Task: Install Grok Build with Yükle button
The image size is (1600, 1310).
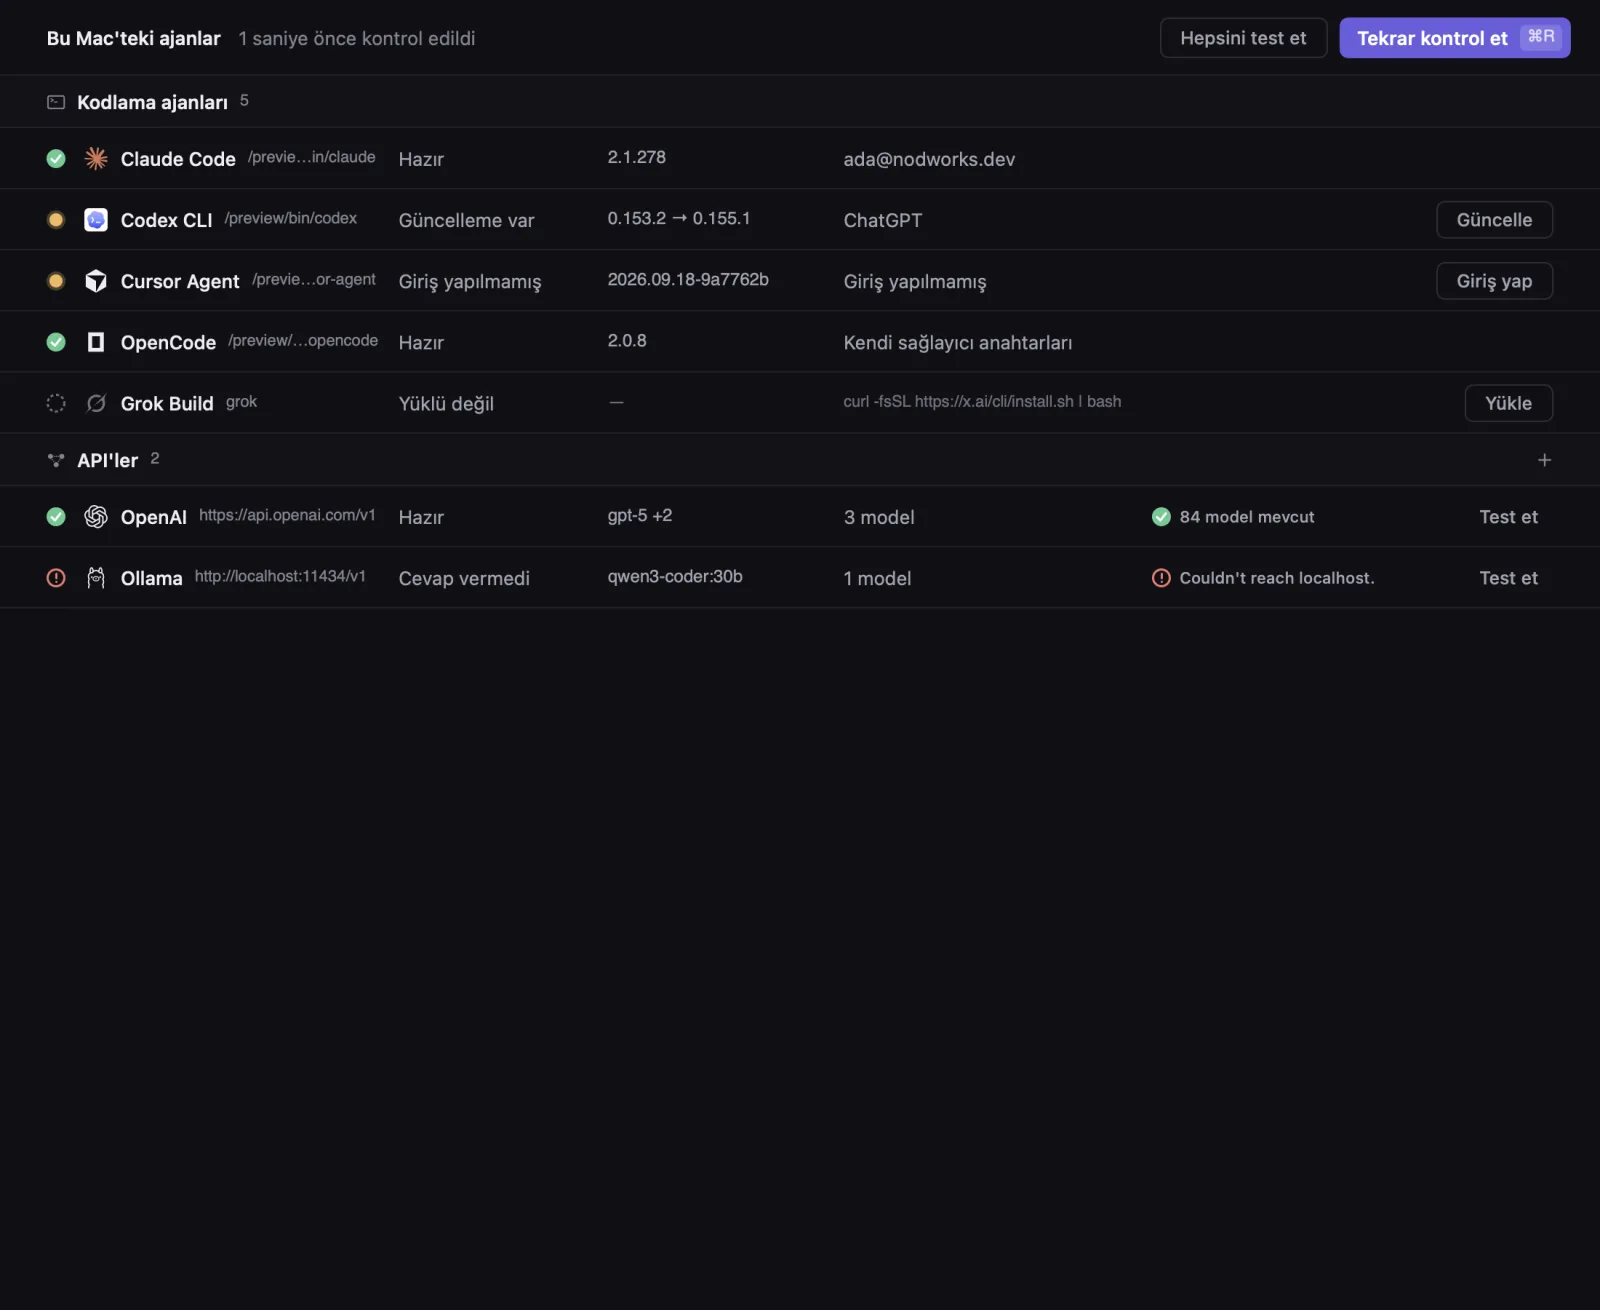Action: coord(1508,403)
